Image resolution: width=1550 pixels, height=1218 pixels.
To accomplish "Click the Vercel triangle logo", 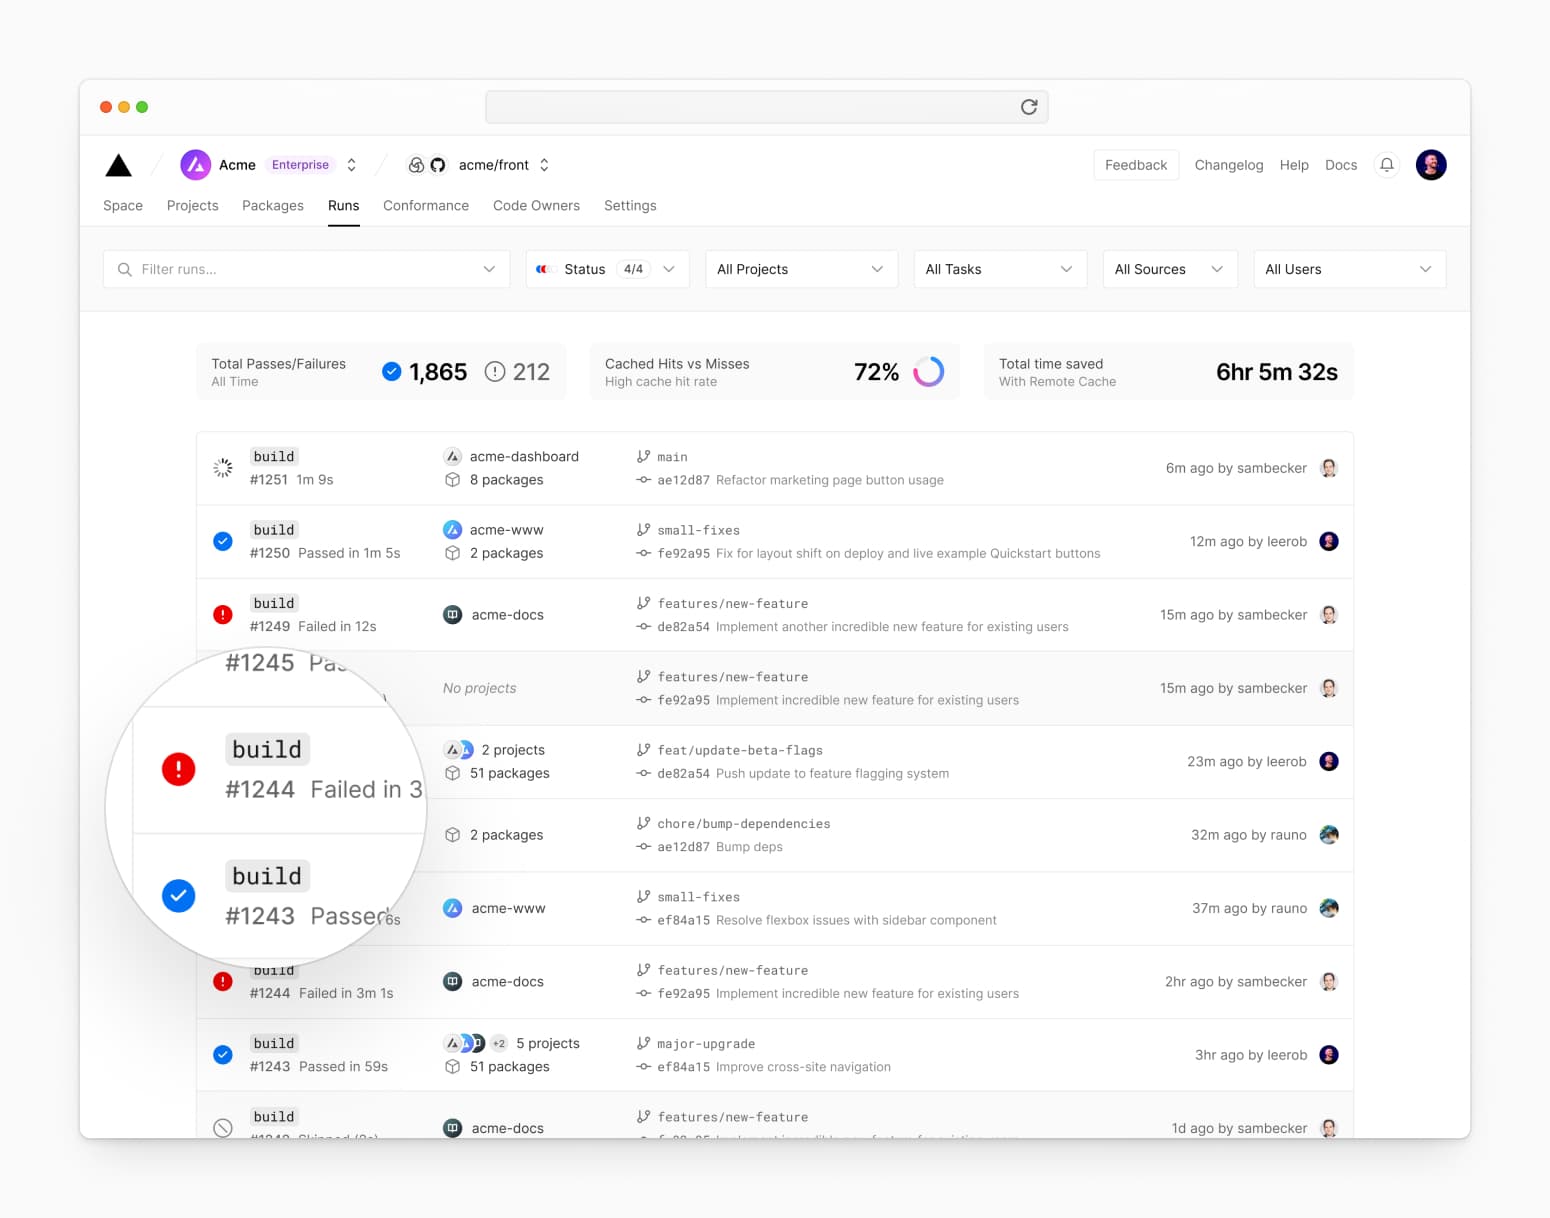I will click(x=118, y=165).
